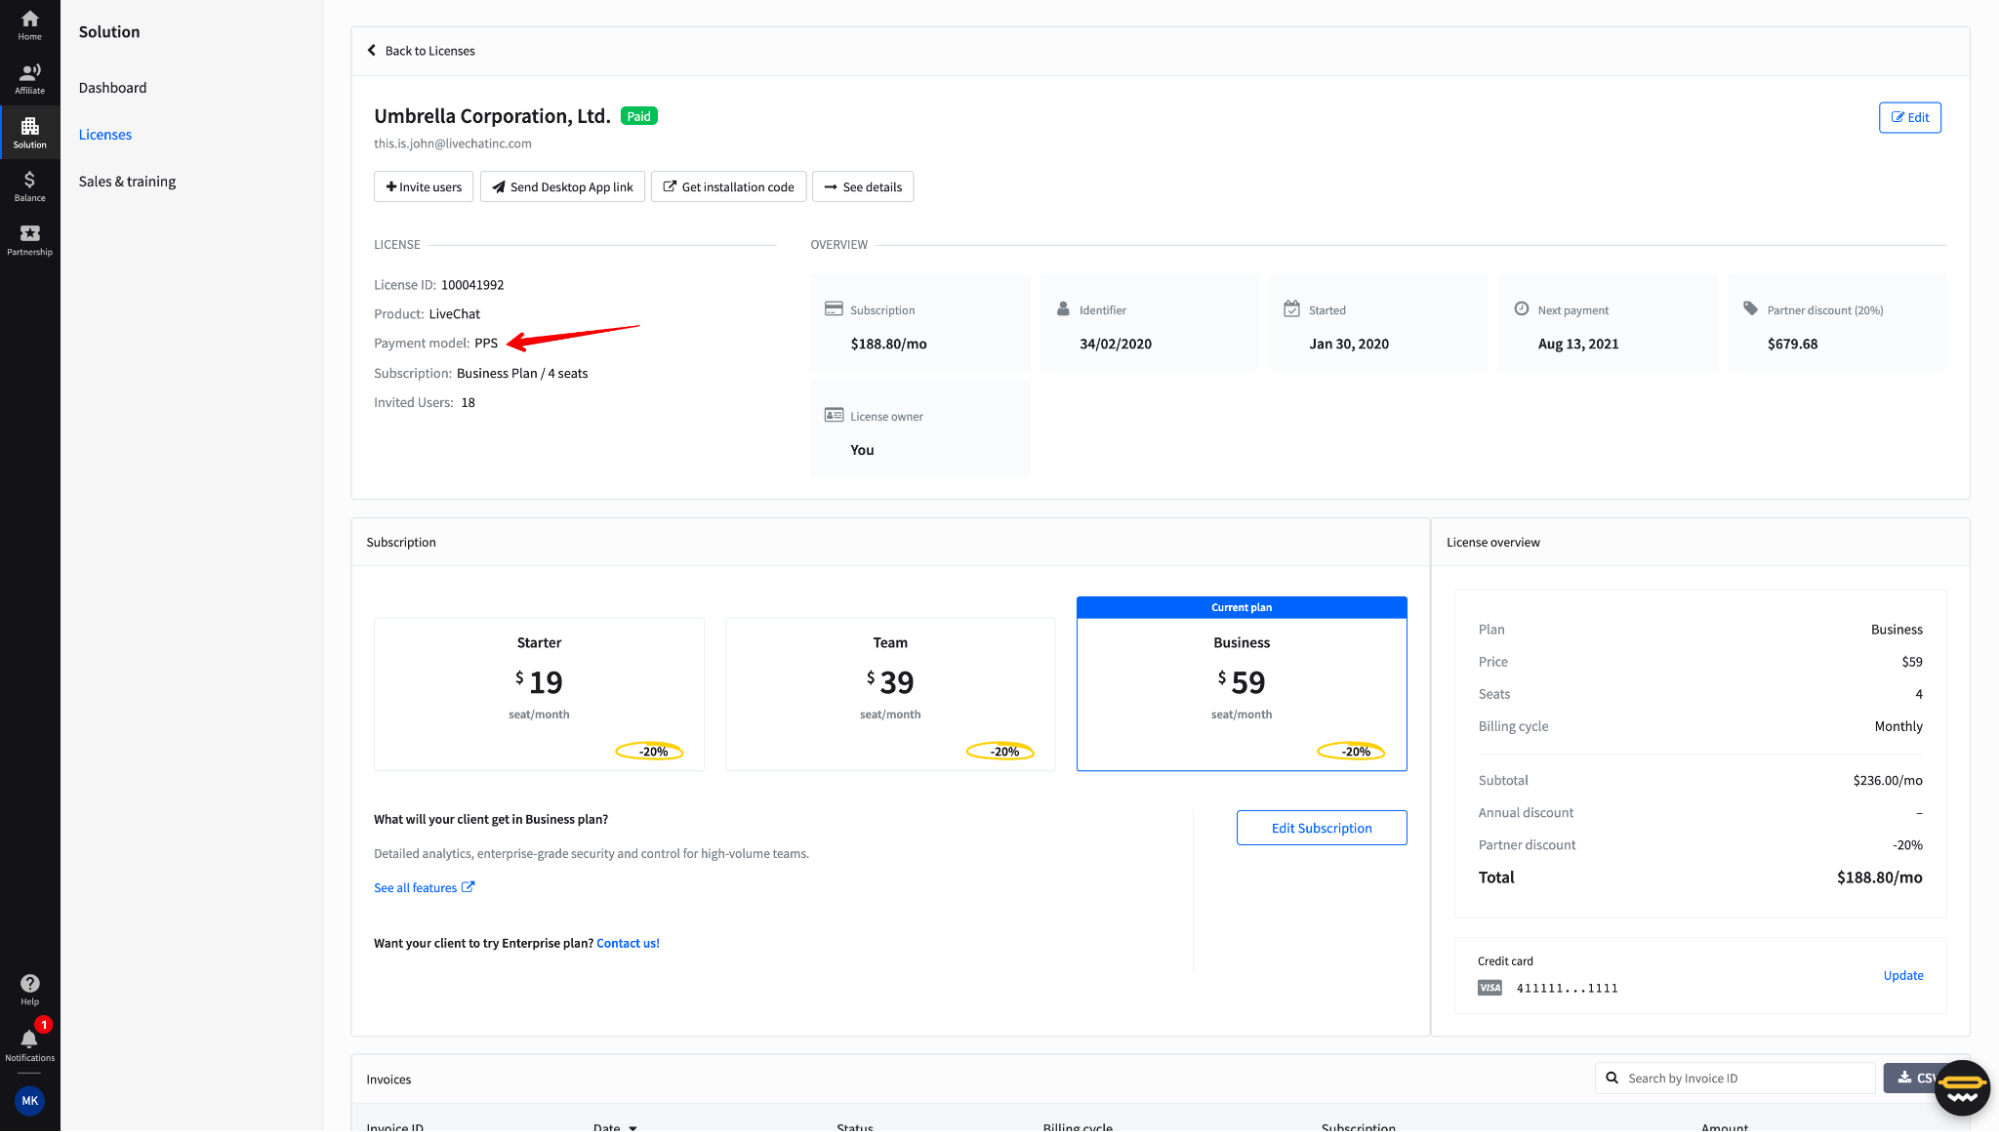Open the Home section in sidebar
The image size is (1999, 1132).
[29, 25]
